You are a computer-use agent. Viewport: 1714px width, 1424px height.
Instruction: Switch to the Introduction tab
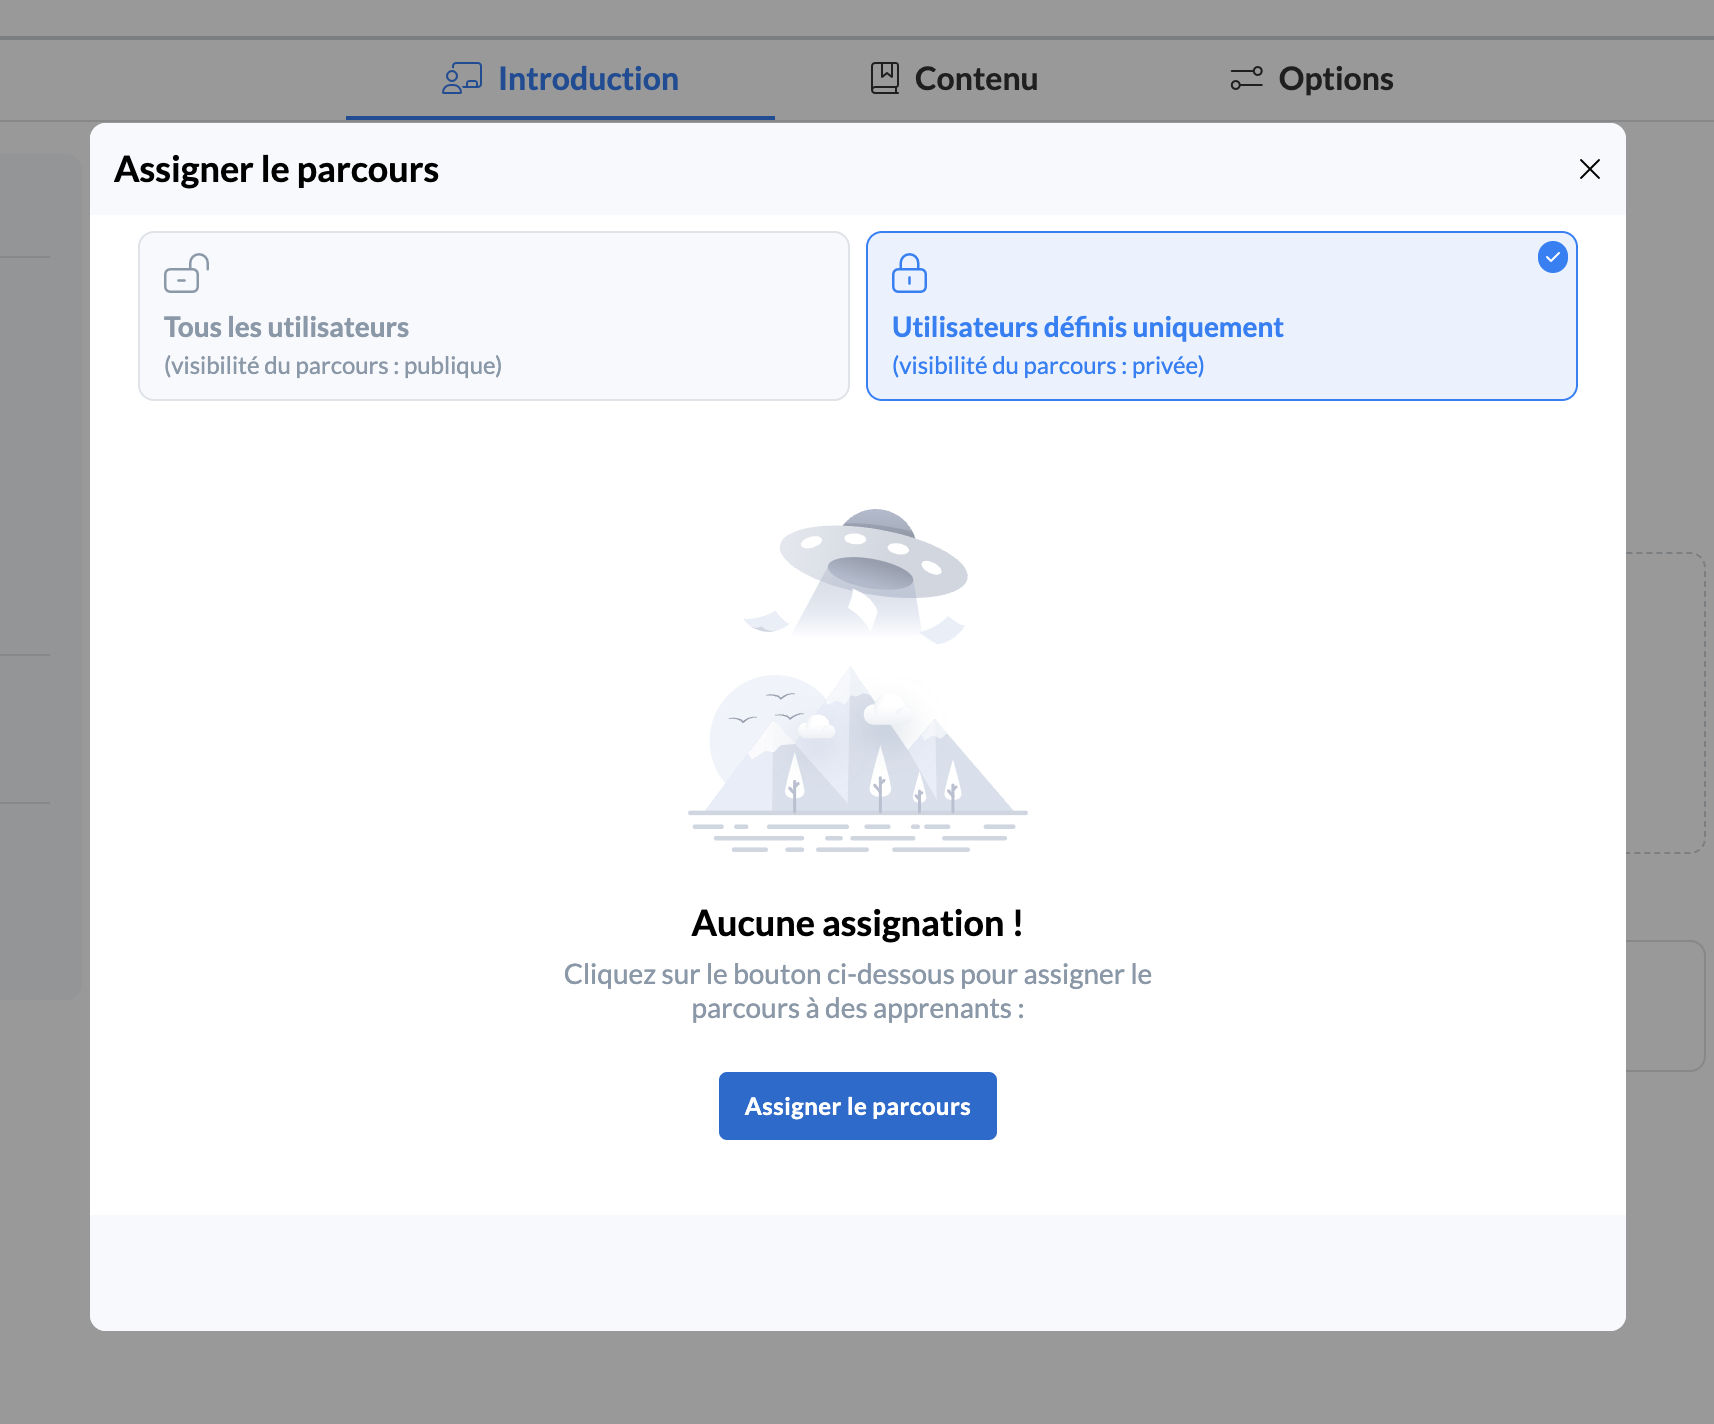pyautogui.click(x=587, y=79)
